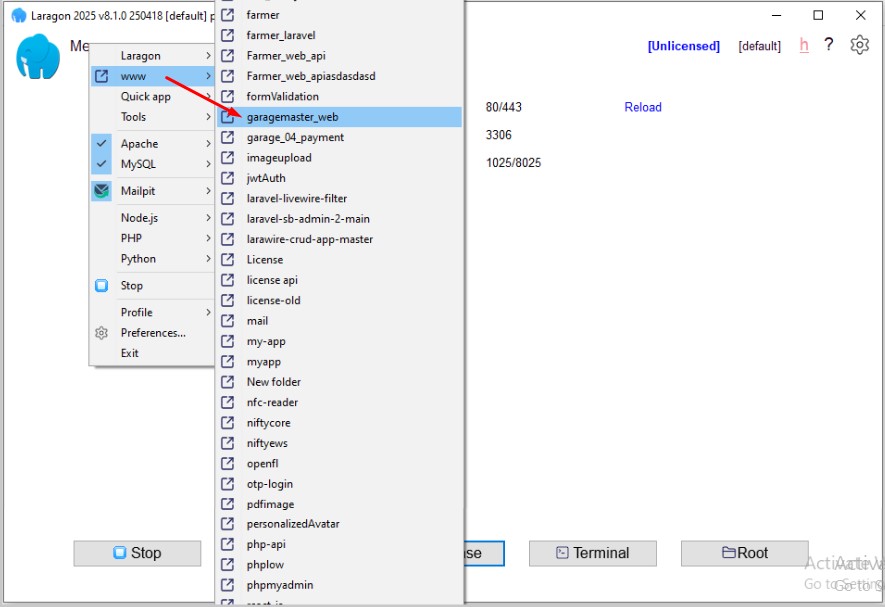885x607 pixels.
Task: Click the Stop button at the bottom
Action: click(x=137, y=553)
